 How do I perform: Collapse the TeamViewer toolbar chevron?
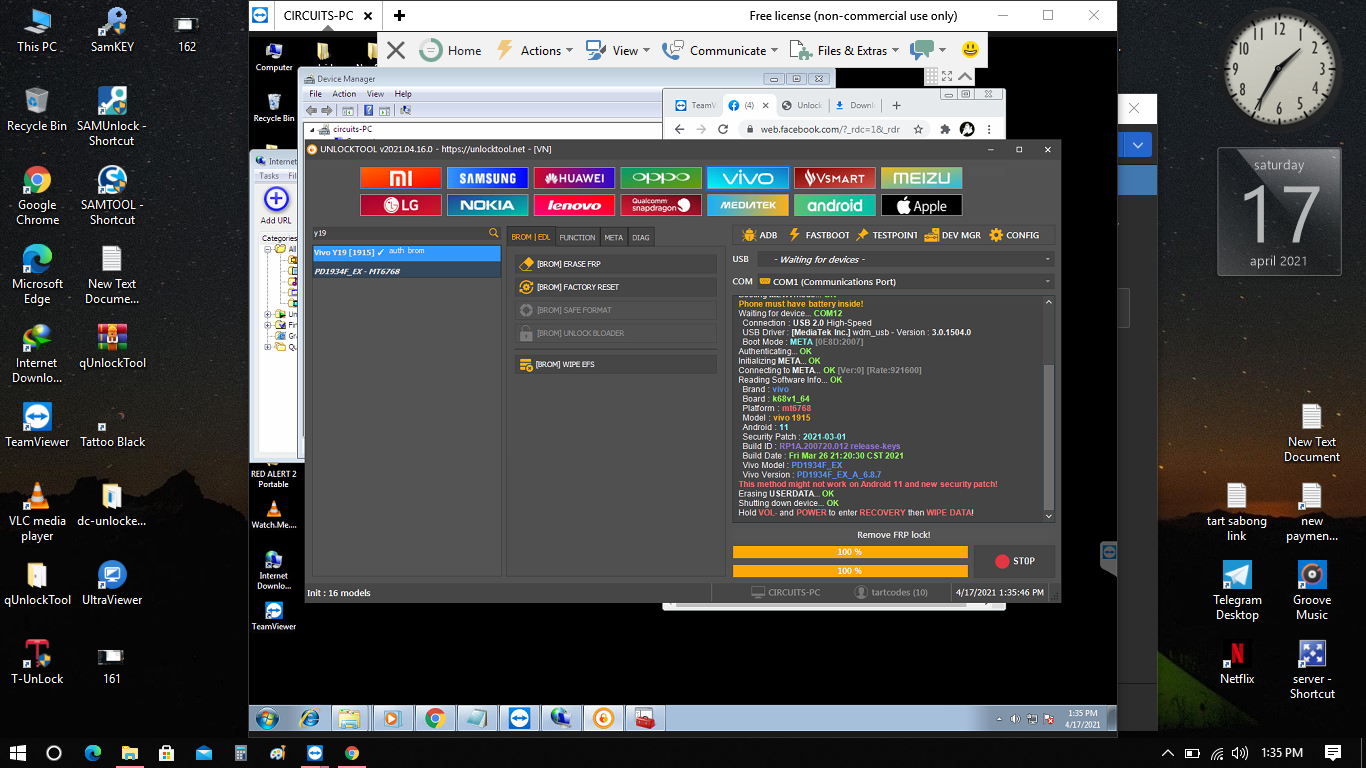tap(965, 76)
